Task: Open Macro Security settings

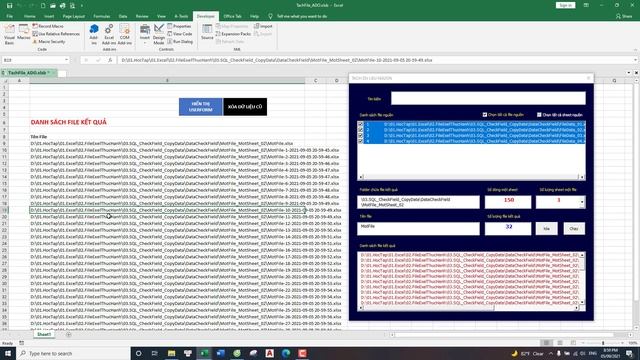Action: tap(49, 42)
